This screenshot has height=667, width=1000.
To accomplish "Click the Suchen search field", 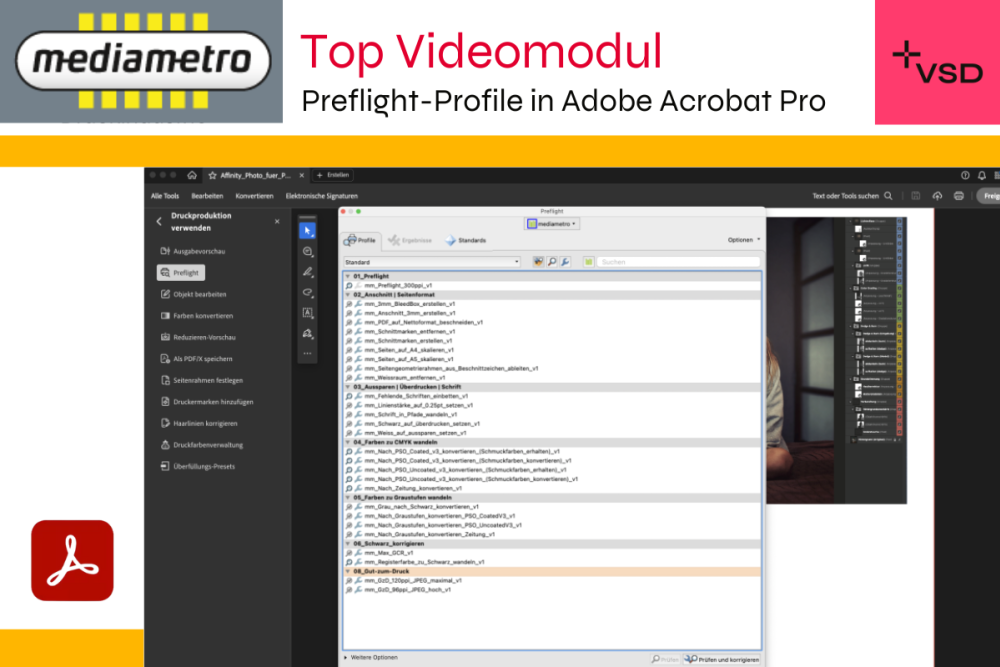I will click(675, 262).
